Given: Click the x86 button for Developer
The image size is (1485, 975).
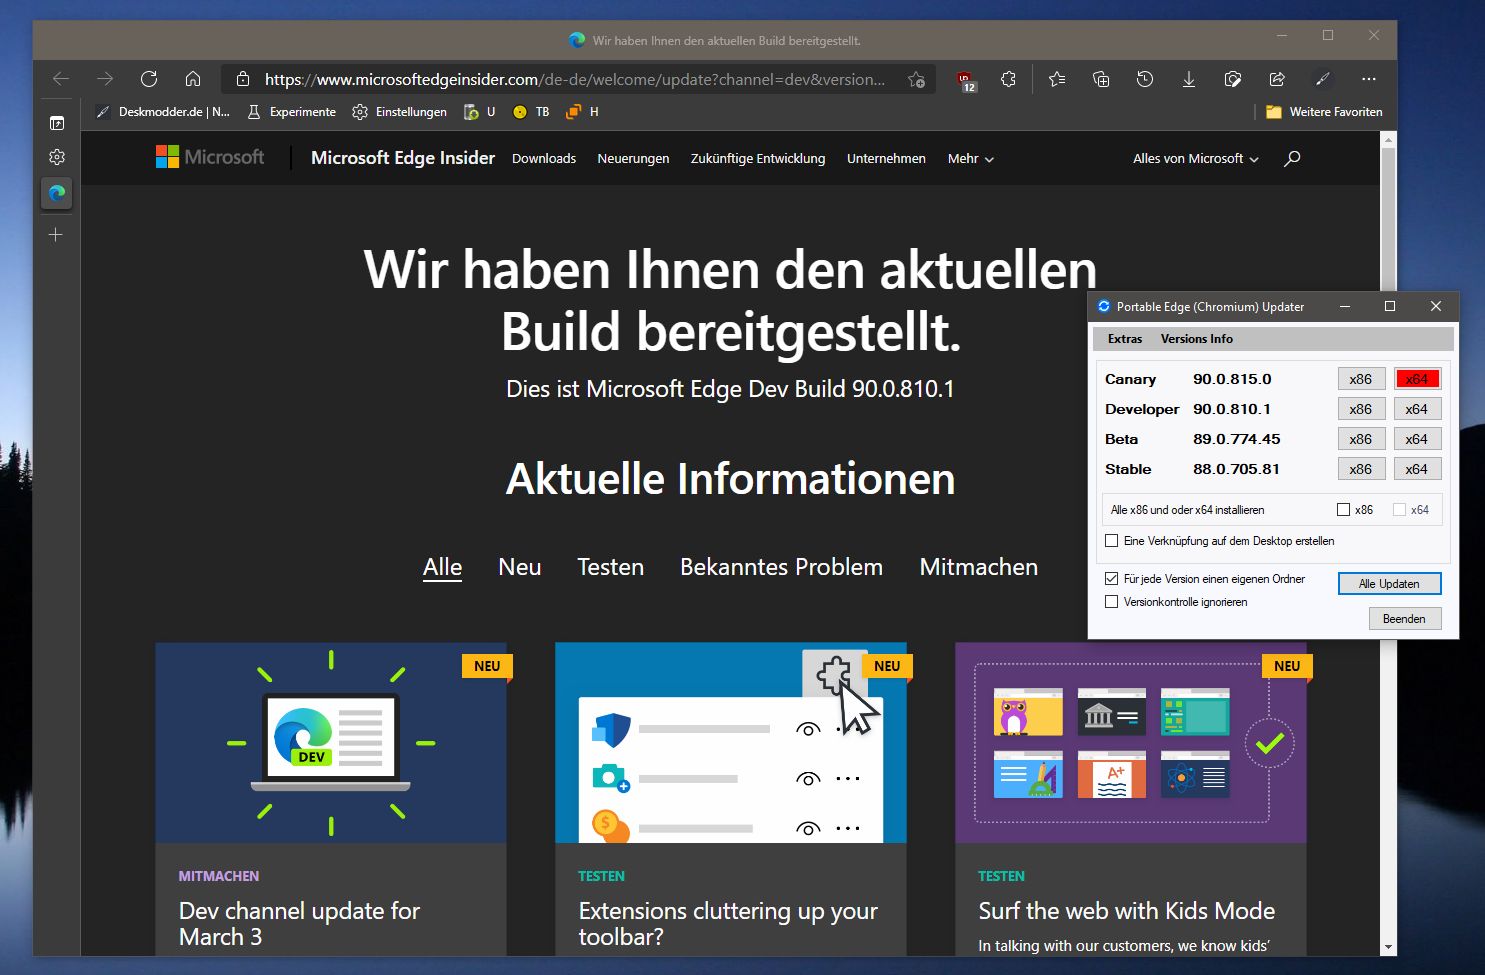Looking at the screenshot, I should pyautogui.click(x=1361, y=409).
